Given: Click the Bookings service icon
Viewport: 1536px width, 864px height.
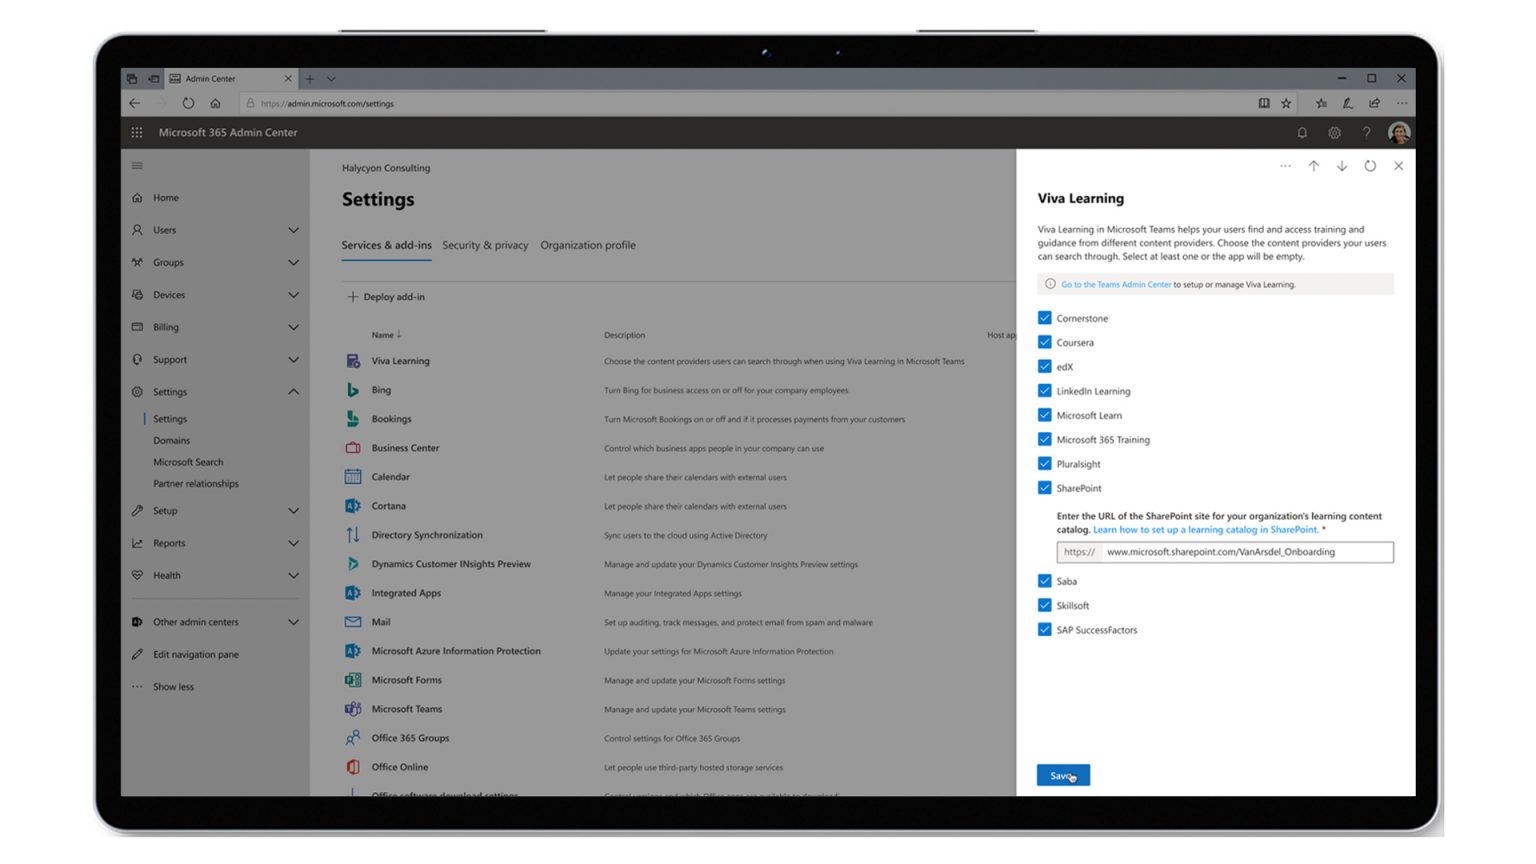Looking at the screenshot, I should (x=353, y=419).
